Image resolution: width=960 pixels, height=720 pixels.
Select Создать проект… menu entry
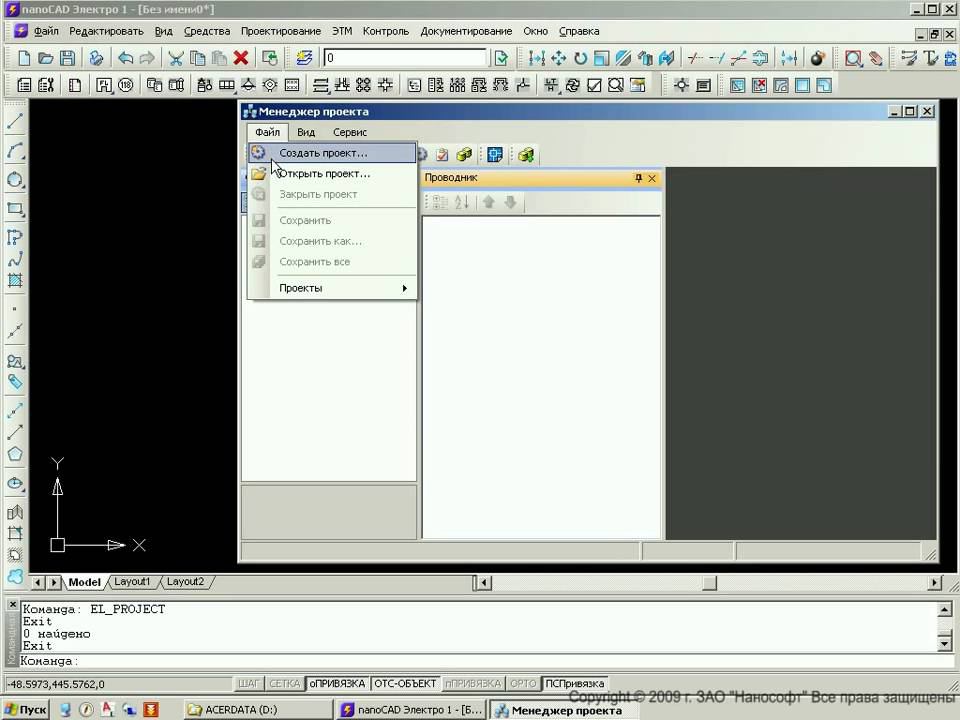click(332, 153)
